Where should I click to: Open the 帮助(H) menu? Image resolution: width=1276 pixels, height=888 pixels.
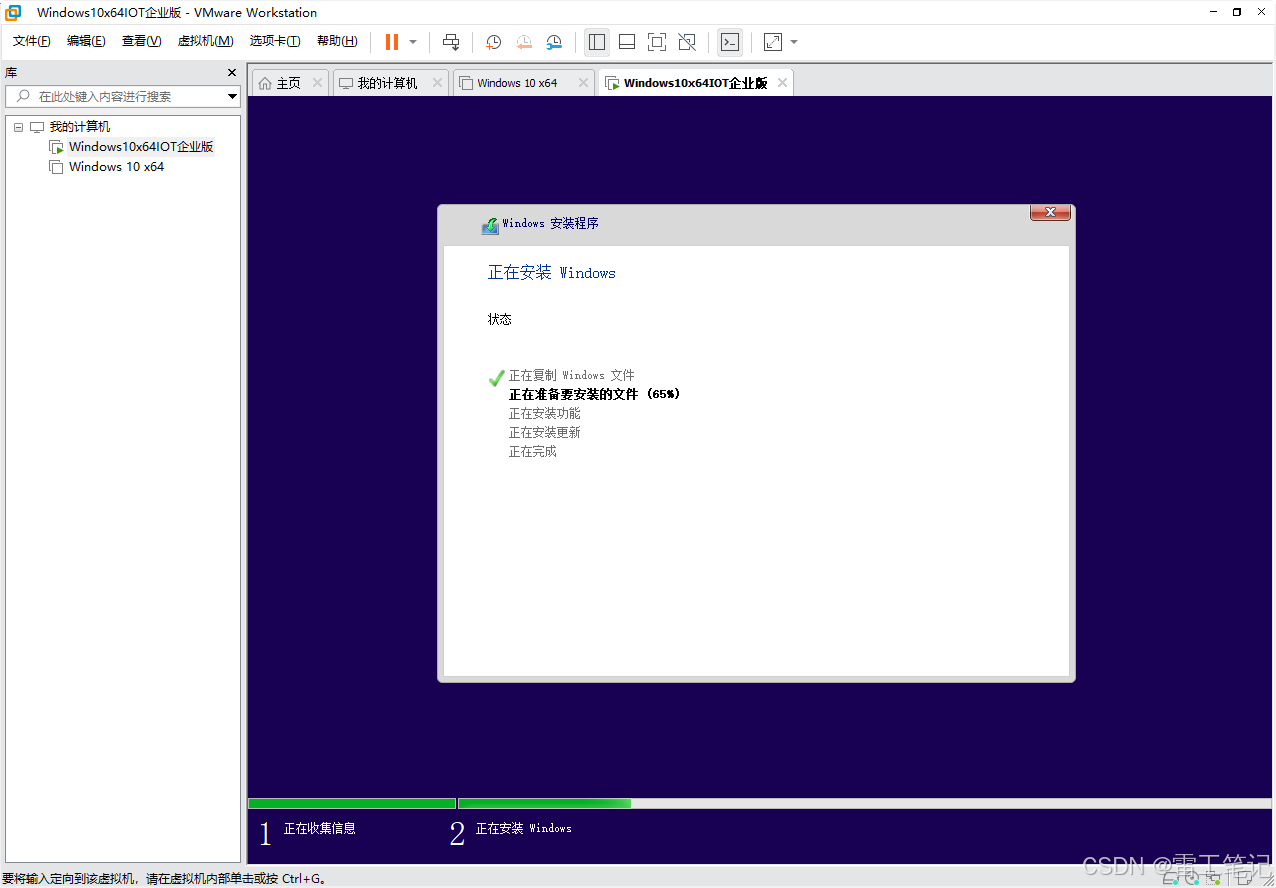tap(337, 41)
